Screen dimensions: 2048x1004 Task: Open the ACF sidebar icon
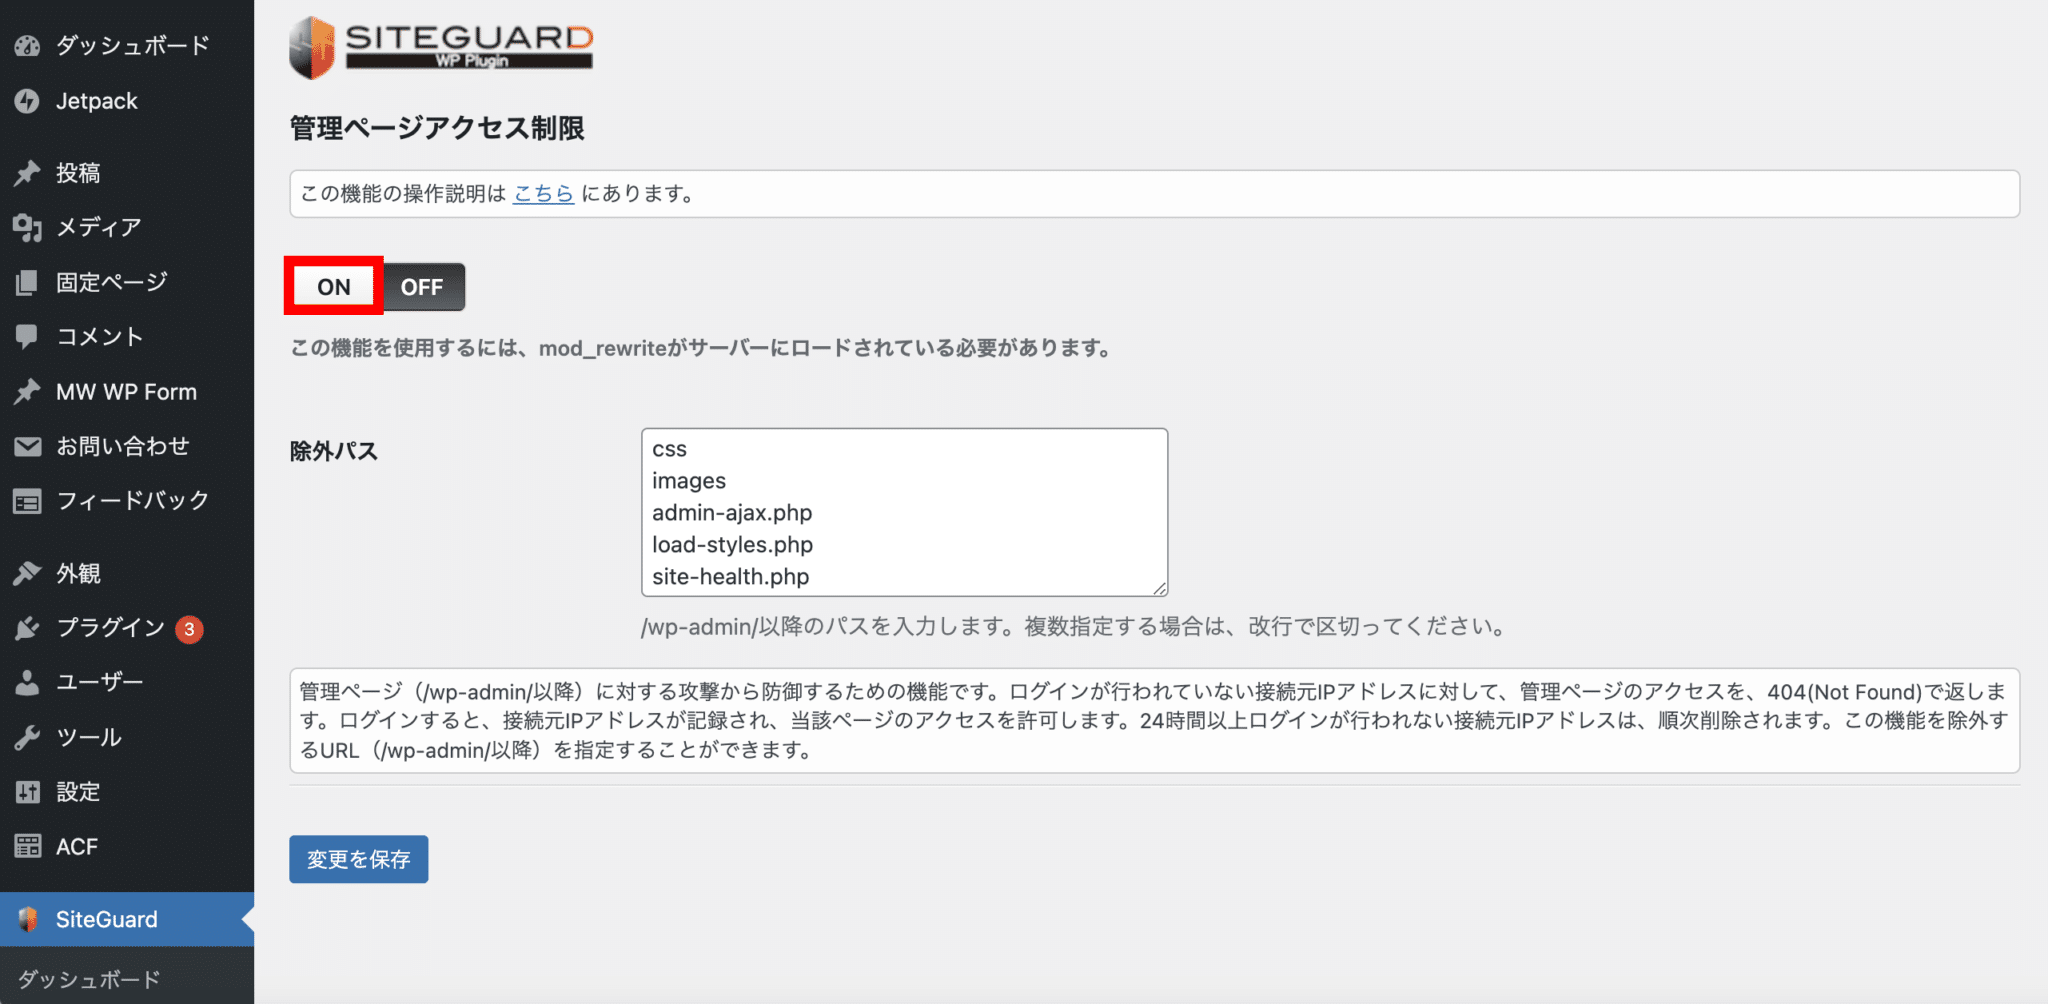point(27,846)
